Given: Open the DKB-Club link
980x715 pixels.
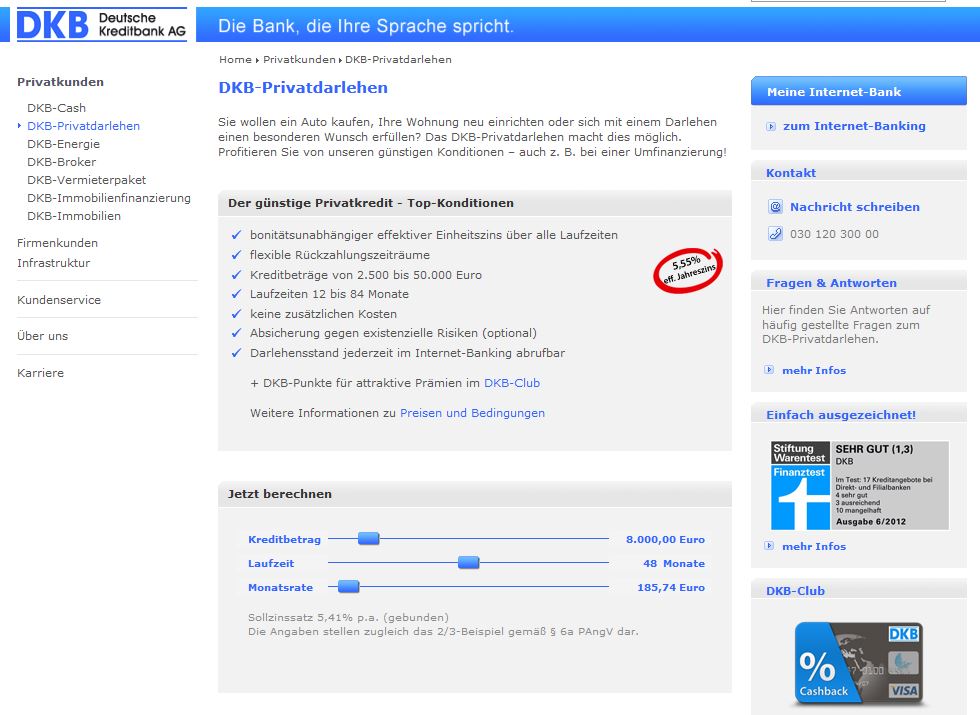Looking at the screenshot, I should click(x=512, y=383).
